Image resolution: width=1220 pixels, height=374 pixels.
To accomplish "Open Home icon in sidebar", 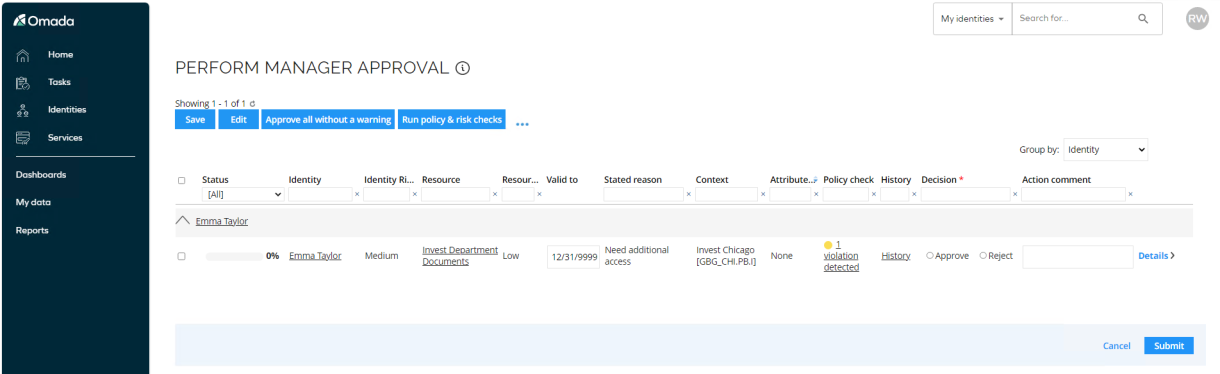I will pos(22,54).
